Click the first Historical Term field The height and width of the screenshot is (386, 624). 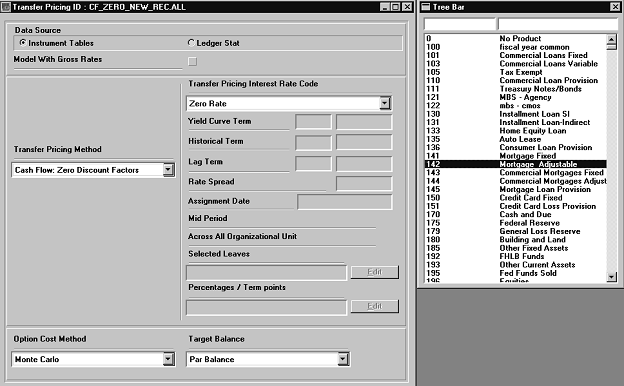[313, 142]
